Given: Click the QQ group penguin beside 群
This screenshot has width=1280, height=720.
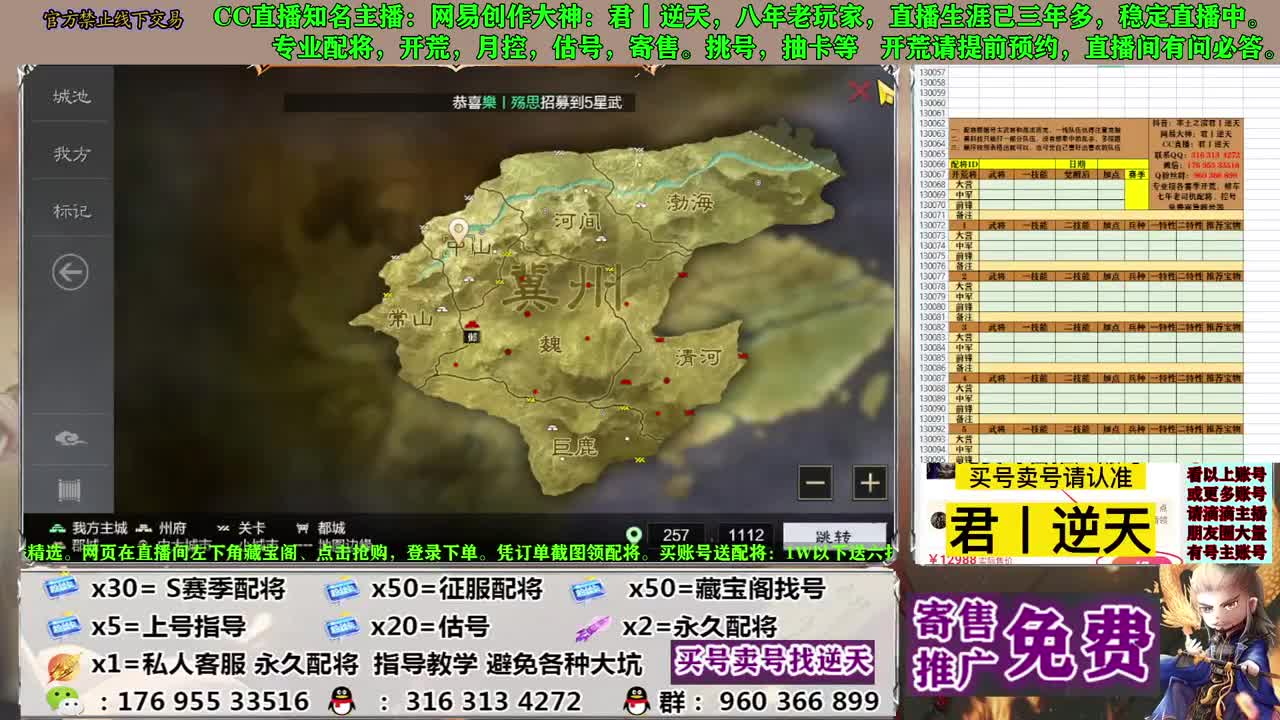Looking at the screenshot, I should point(636,700).
